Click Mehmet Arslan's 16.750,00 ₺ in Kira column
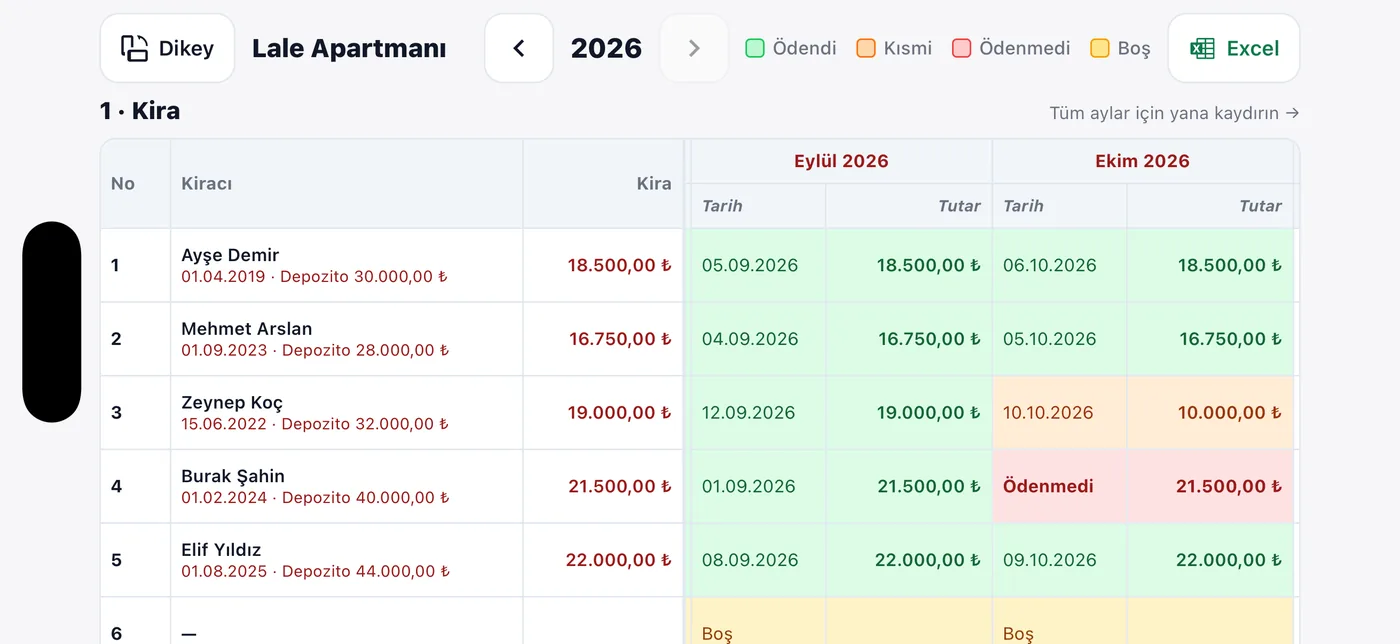The image size is (1400, 644). click(620, 339)
